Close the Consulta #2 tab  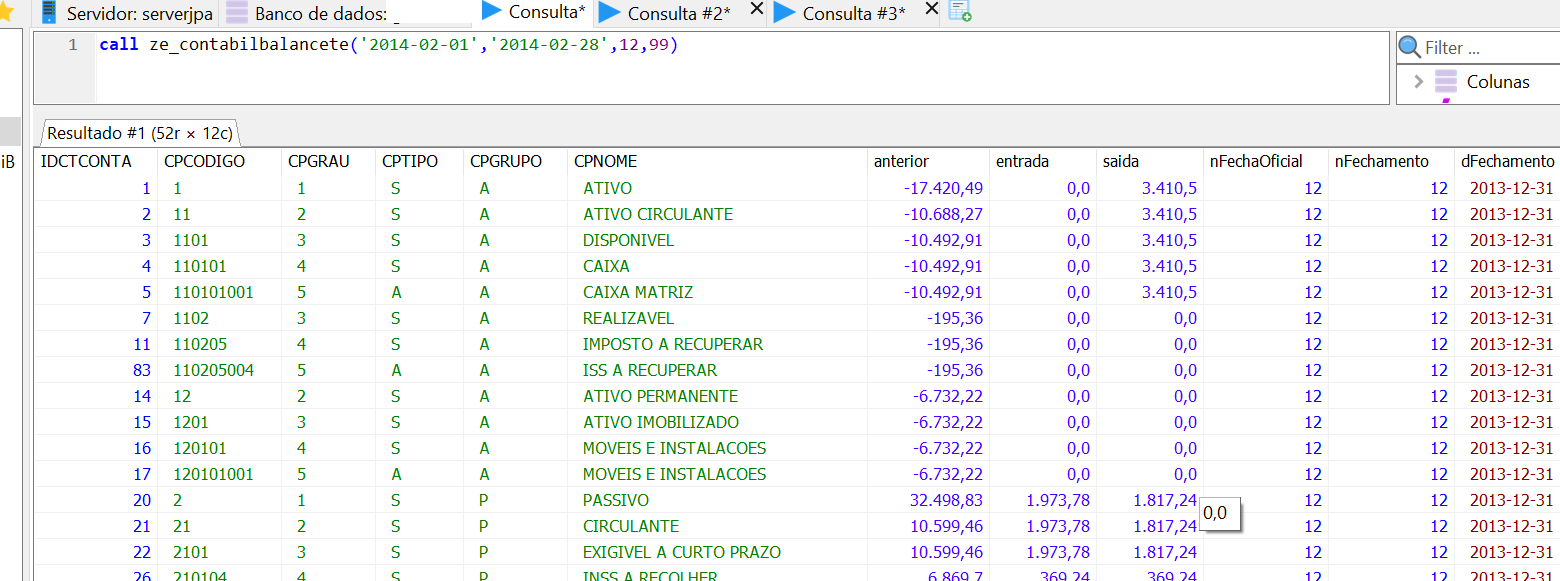pyautogui.click(x=756, y=10)
